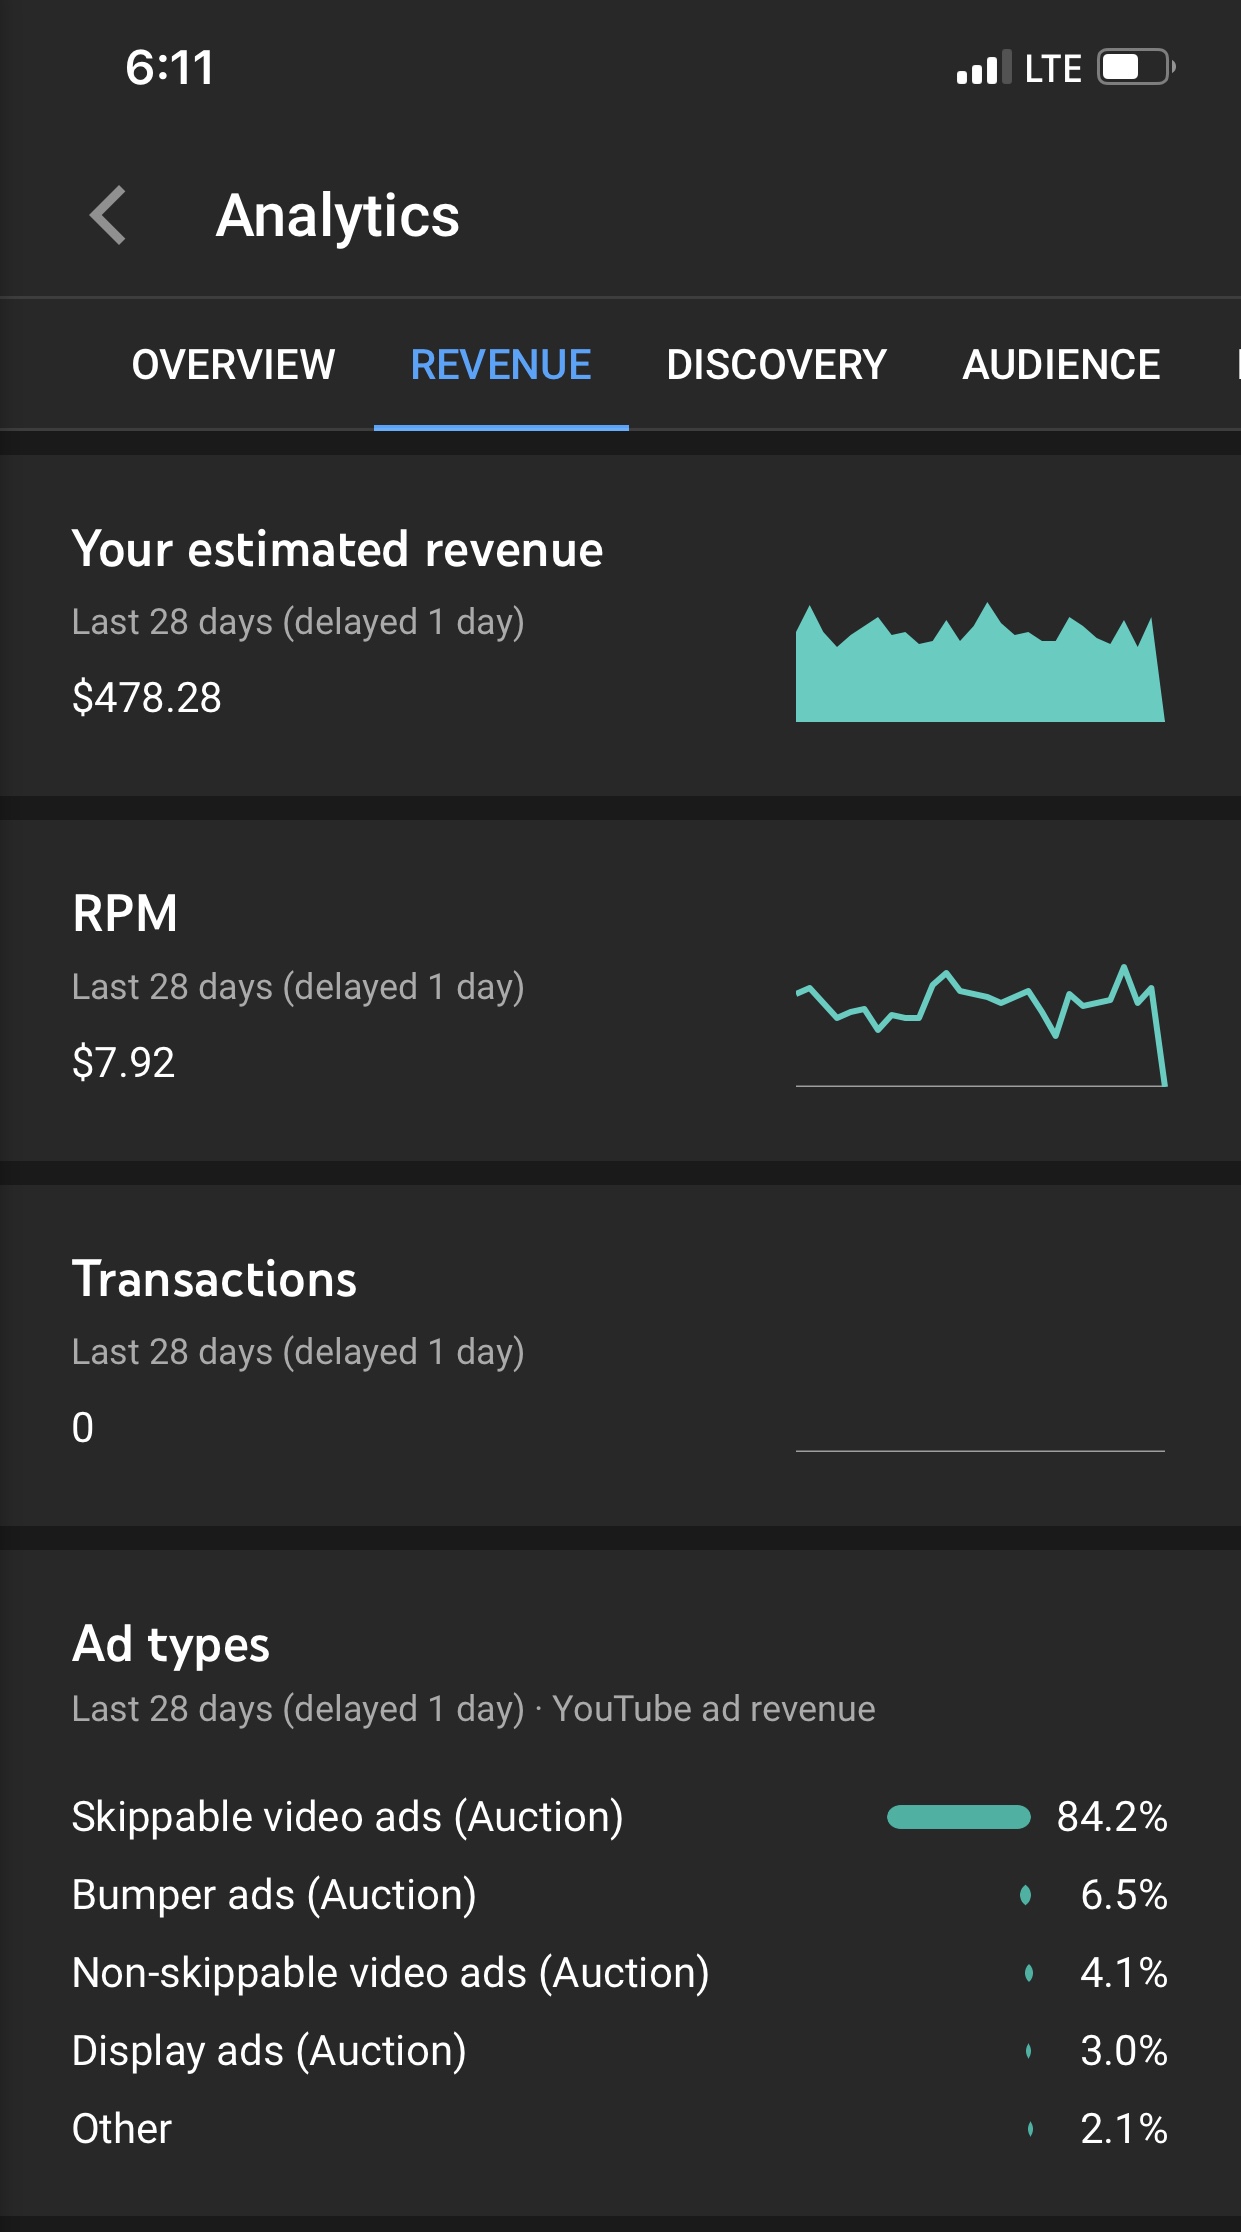Open the Transactions card heading
Image resolution: width=1241 pixels, height=2232 pixels.
(214, 1280)
